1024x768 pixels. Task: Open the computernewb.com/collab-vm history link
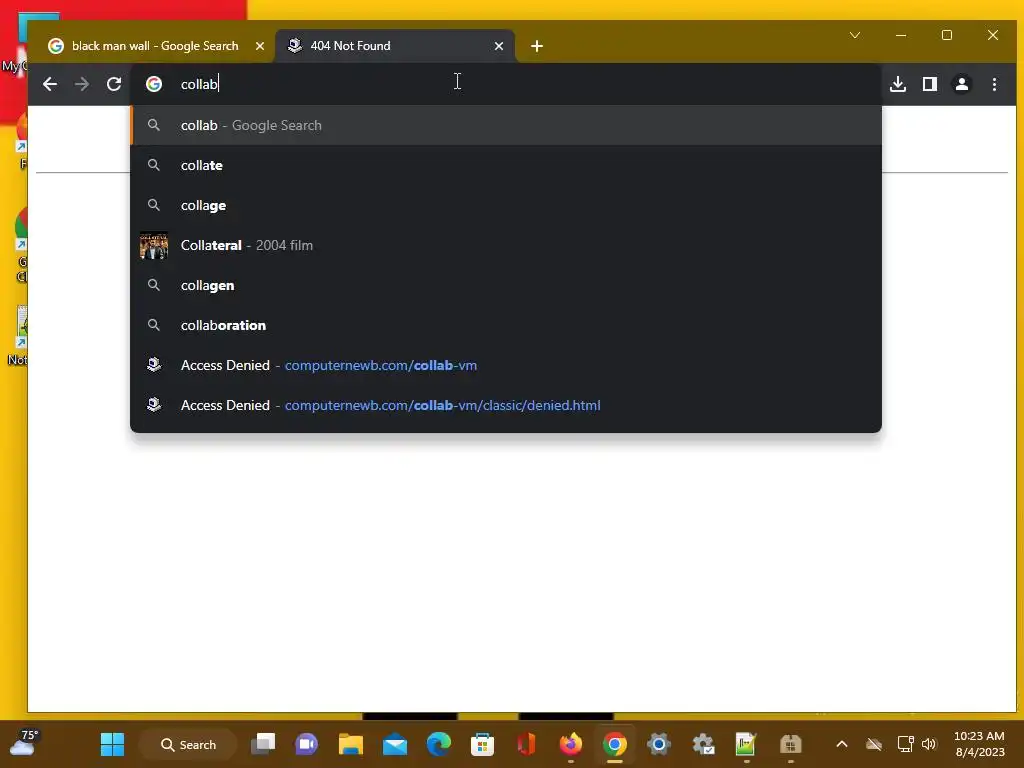(x=506, y=365)
